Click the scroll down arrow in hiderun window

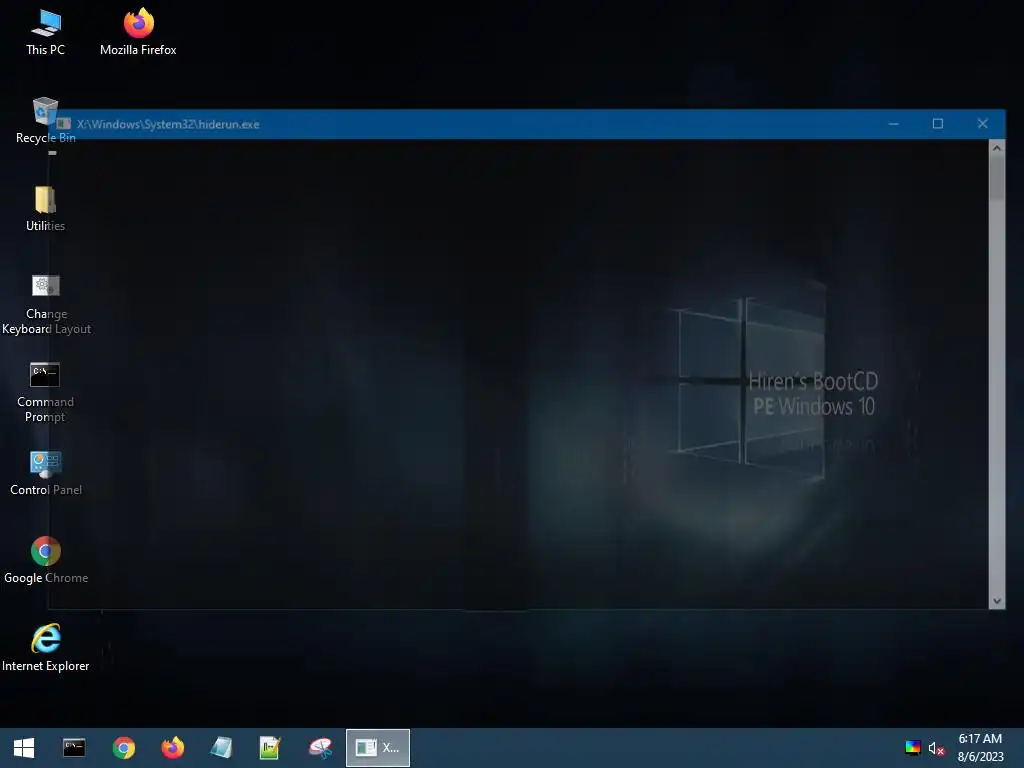pos(997,601)
